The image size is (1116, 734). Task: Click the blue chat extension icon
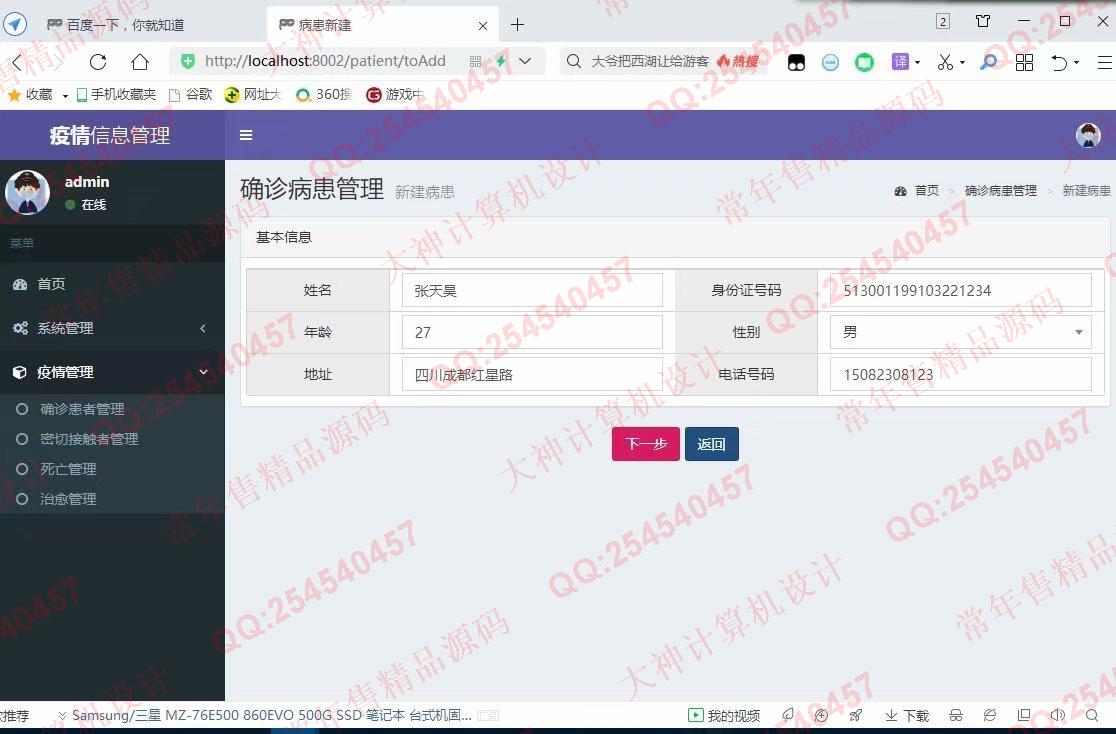point(830,63)
